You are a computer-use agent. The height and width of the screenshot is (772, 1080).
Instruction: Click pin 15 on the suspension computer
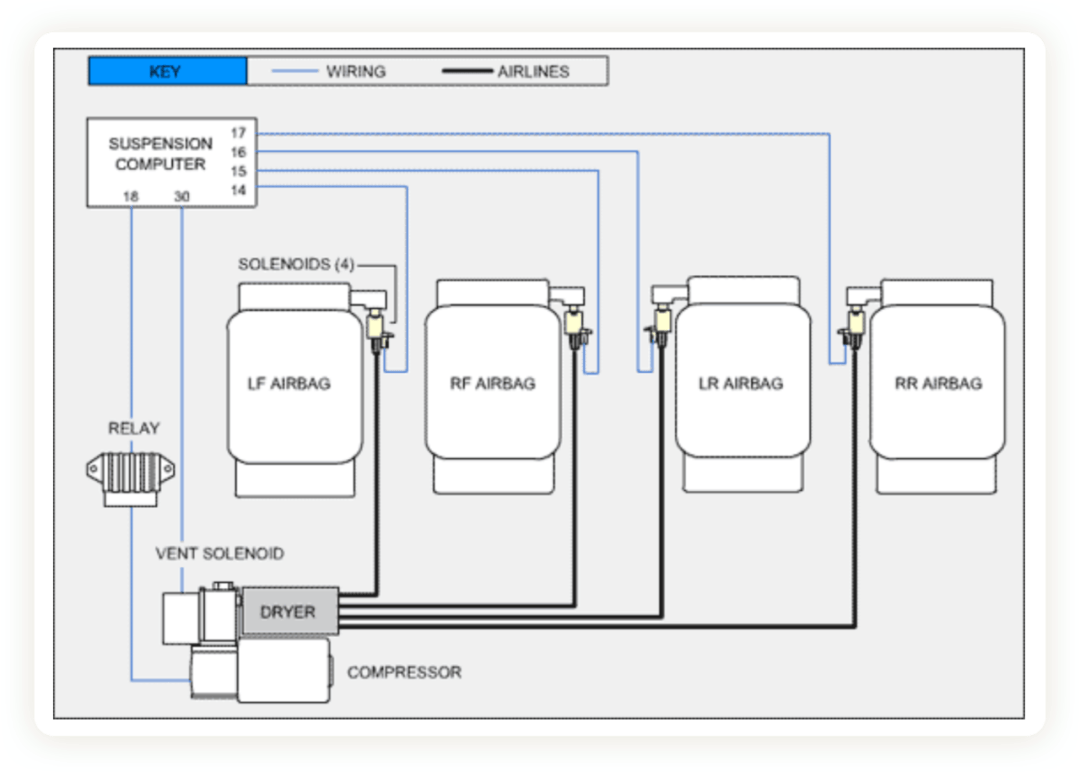238,171
